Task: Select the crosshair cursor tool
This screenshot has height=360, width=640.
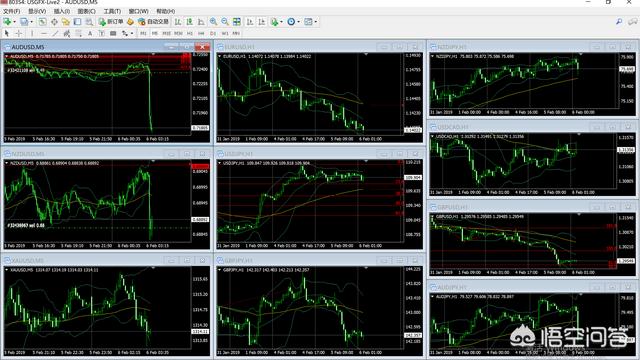Action: point(19,33)
